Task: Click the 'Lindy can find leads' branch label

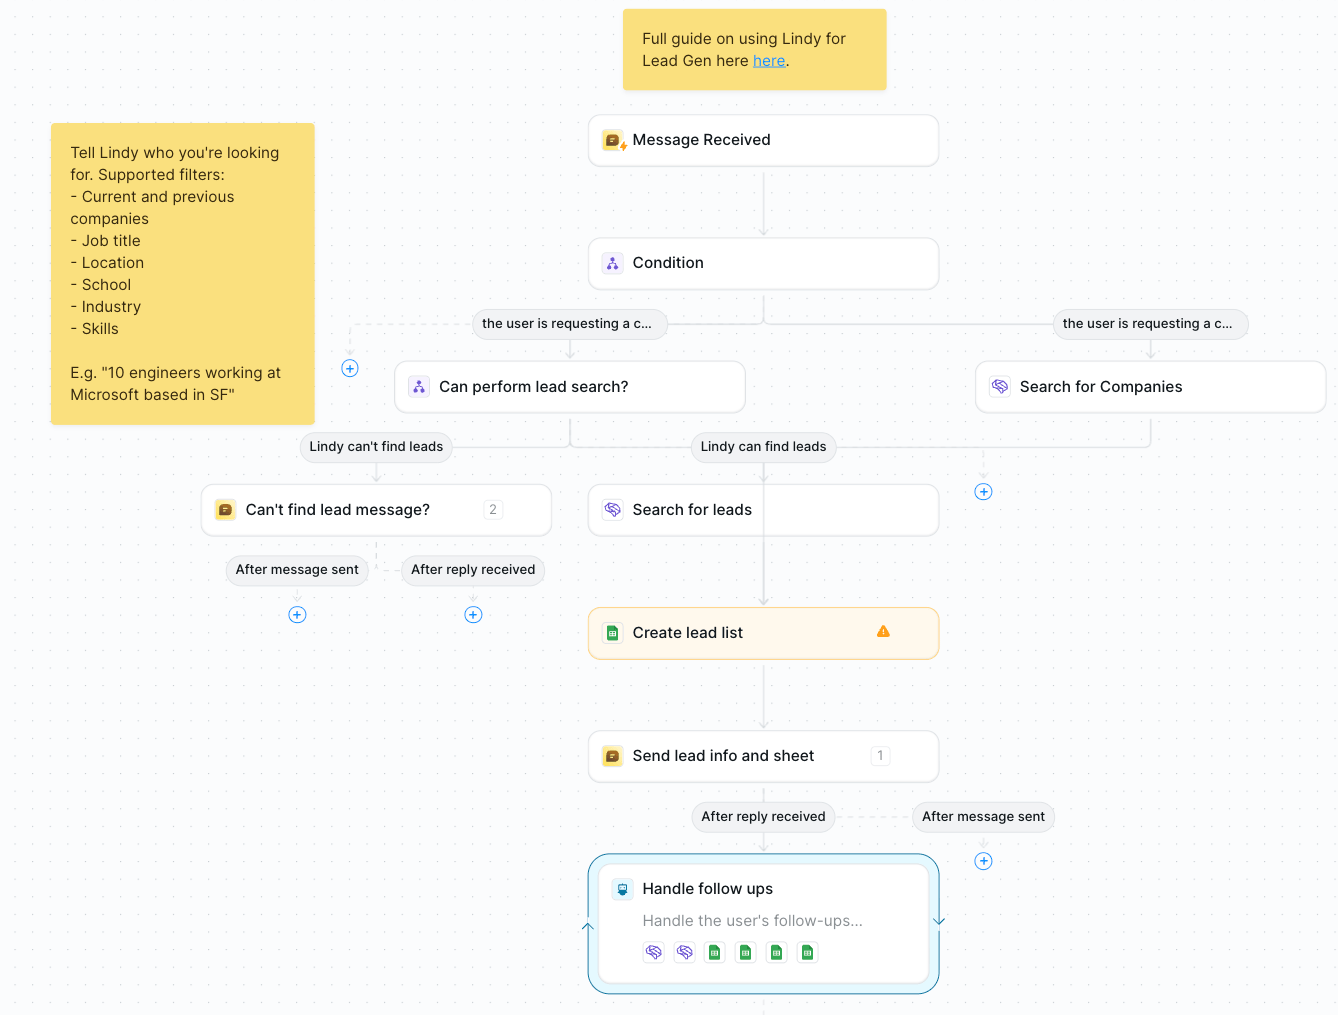Action: 764,447
